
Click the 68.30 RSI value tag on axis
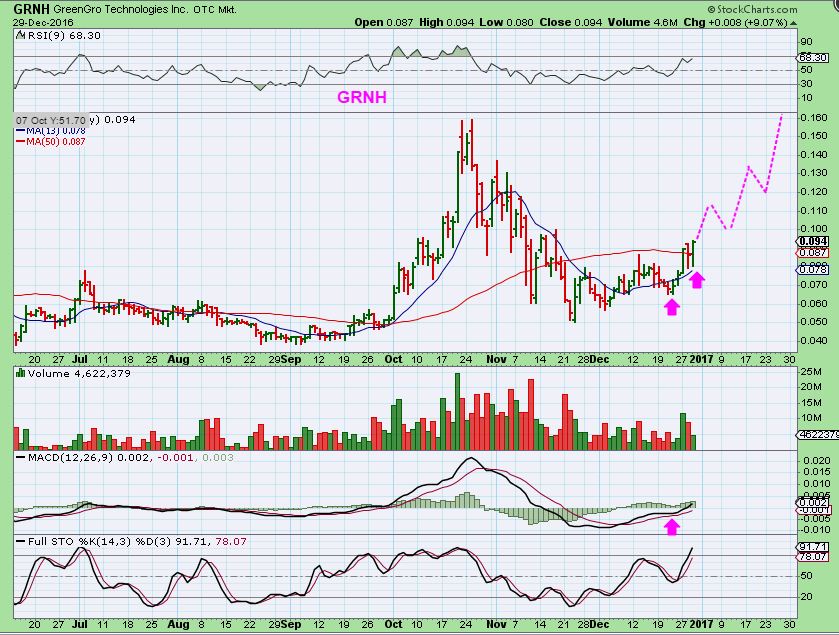(812, 57)
